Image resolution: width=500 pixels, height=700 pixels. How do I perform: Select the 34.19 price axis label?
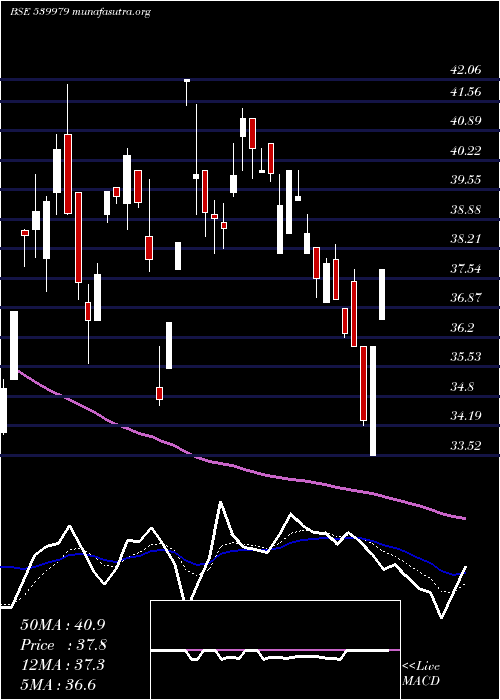coord(466,416)
